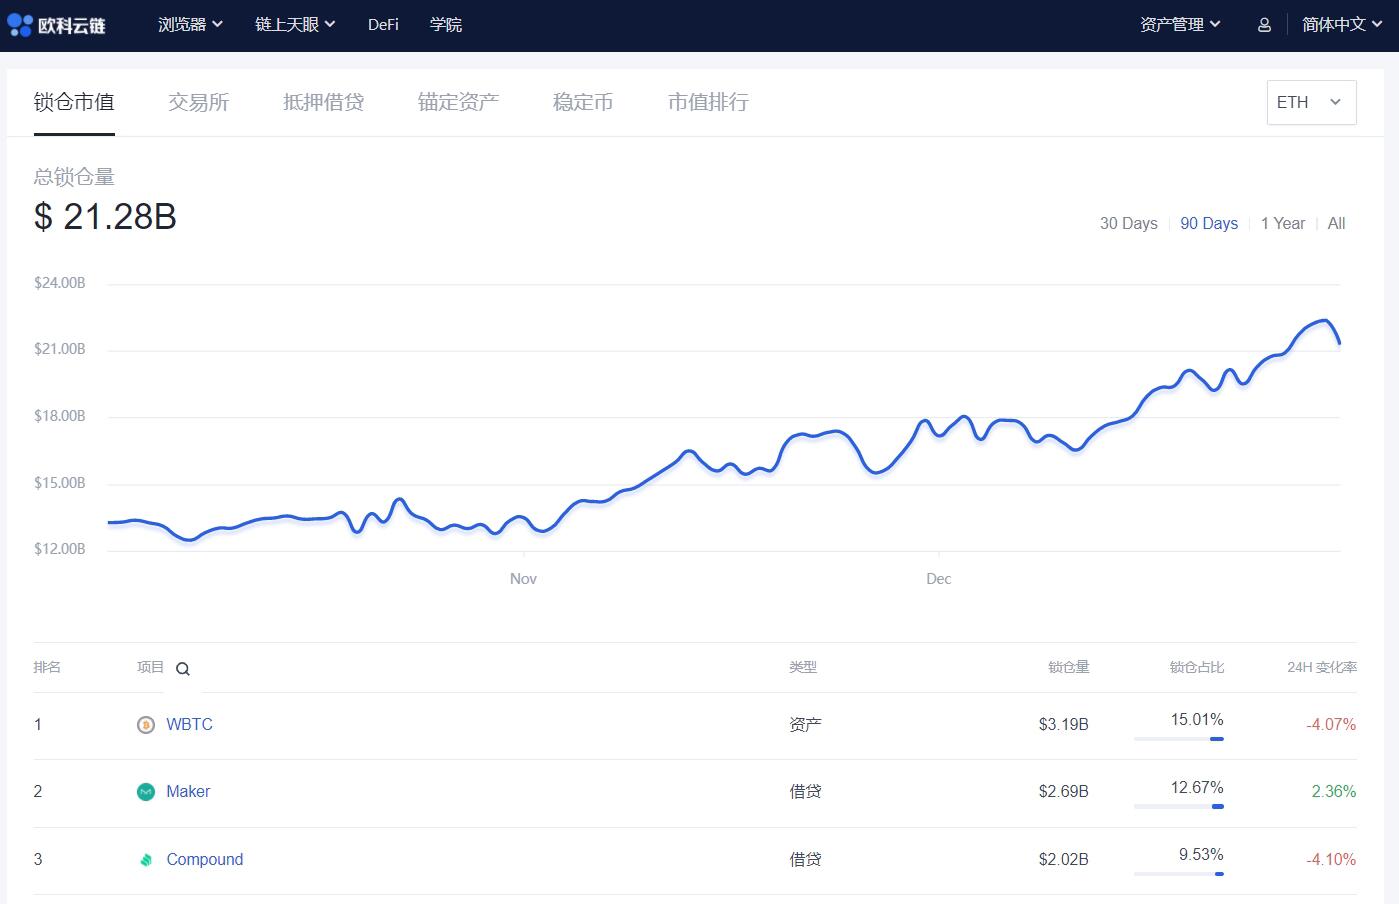Click the Compound token icon
Image resolution: width=1399 pixels, height=904 pixels.
click(x=145, y=859)
